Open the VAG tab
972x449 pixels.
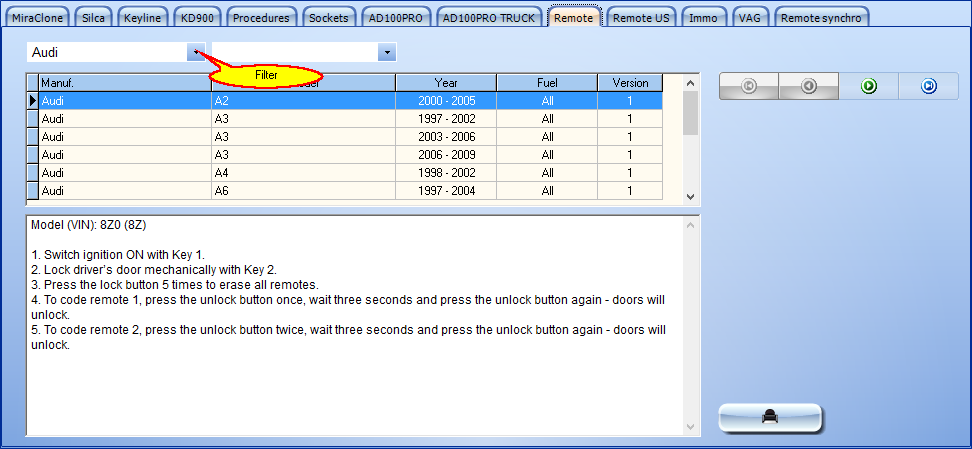pos(749,18)
